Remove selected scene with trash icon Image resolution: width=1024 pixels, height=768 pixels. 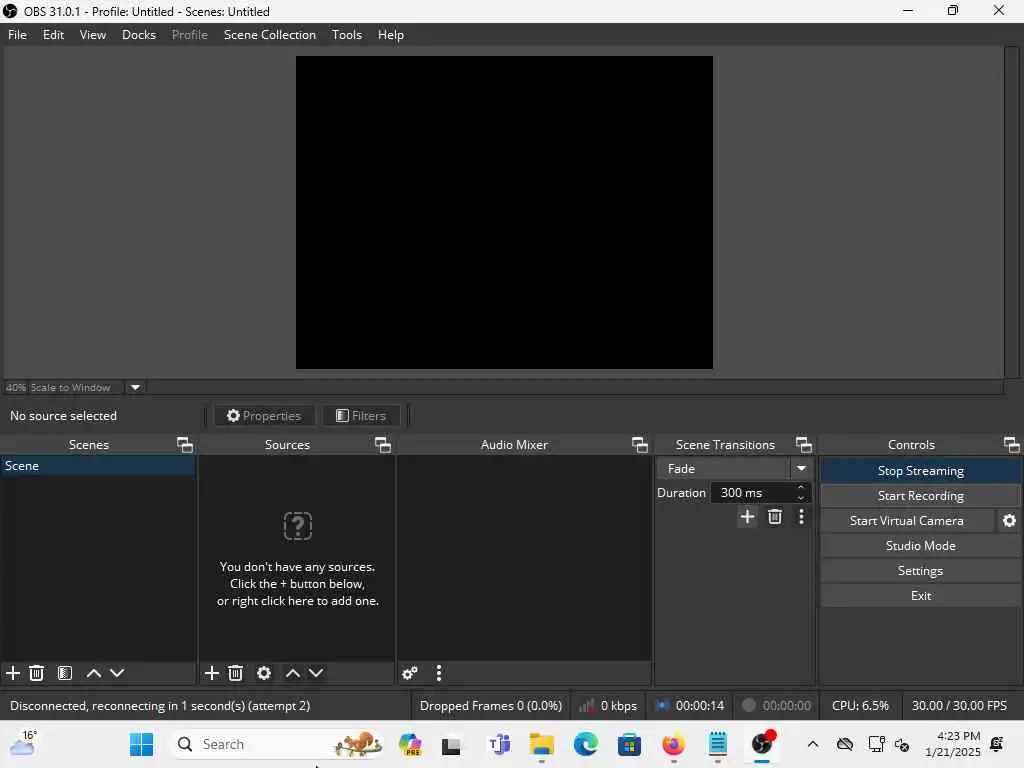click(37, 673)
